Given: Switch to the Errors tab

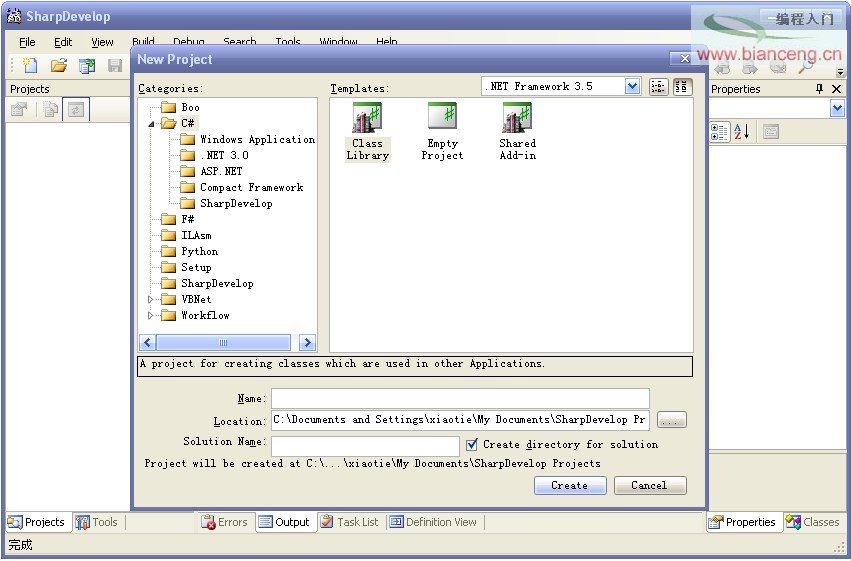Looking at the screenshot, I should (x=224, y=522).
